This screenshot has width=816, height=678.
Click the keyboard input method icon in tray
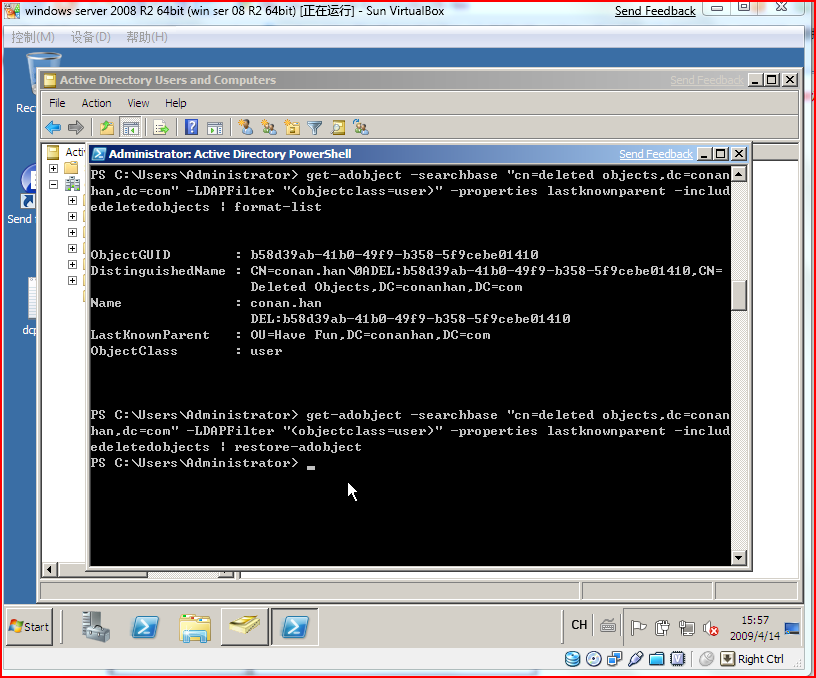coord(607,625)
